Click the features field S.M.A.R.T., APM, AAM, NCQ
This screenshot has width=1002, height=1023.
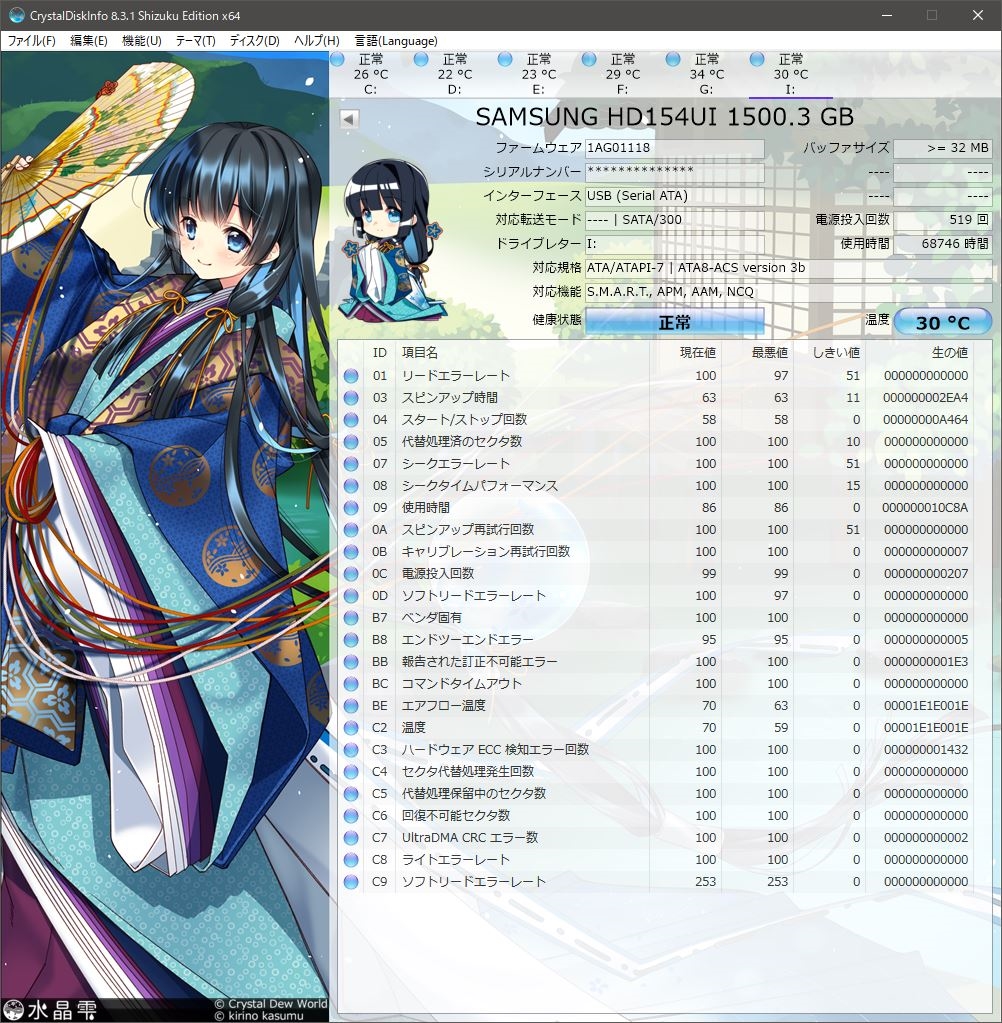789,292
